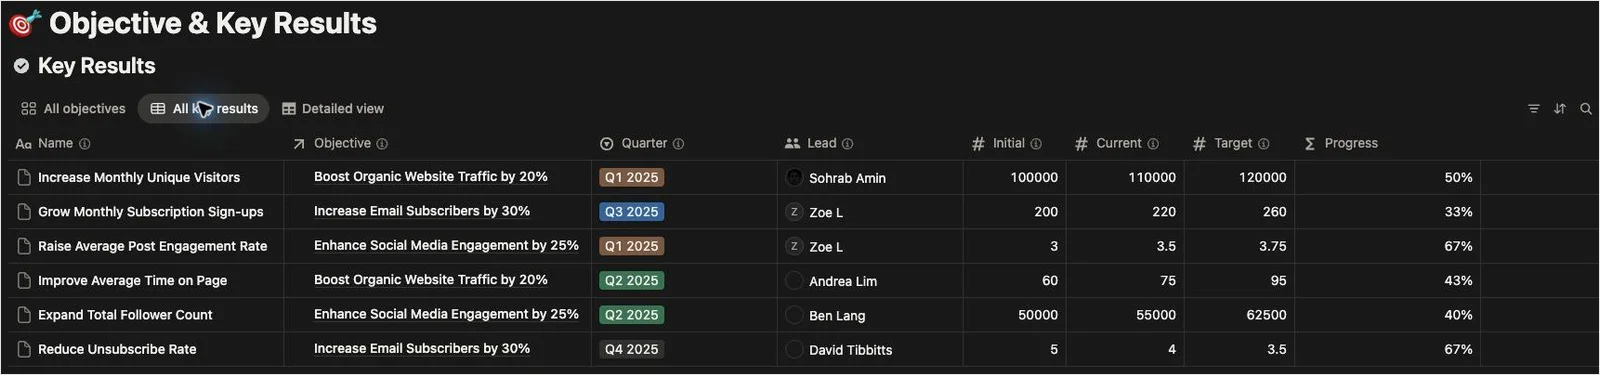The height and width of the screenshot is (375, 1600).
Task: Click Target value 120000
Action: pyautogui.click(x=1263, y=178)
